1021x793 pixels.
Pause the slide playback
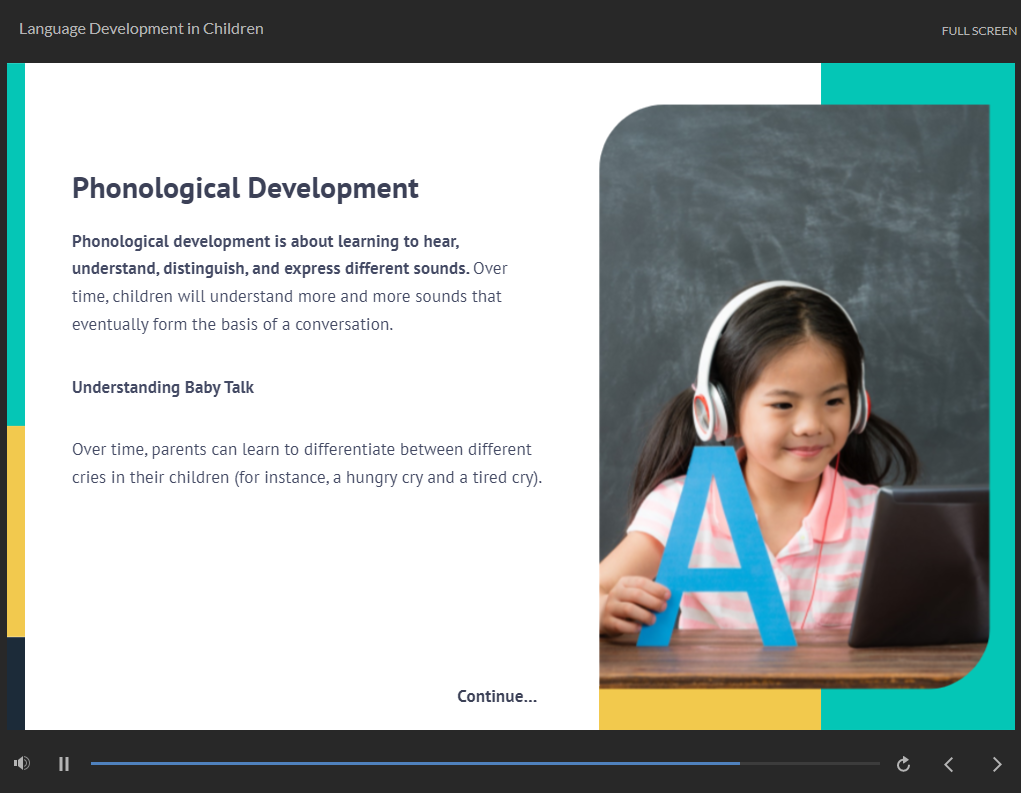[64, 764]
